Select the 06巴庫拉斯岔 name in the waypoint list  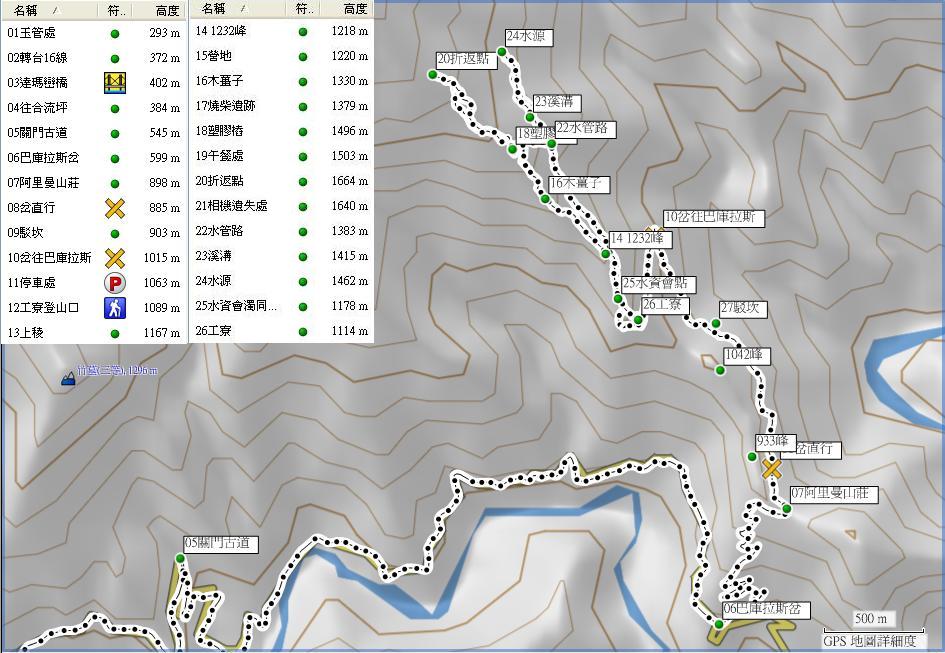point(43,158)
